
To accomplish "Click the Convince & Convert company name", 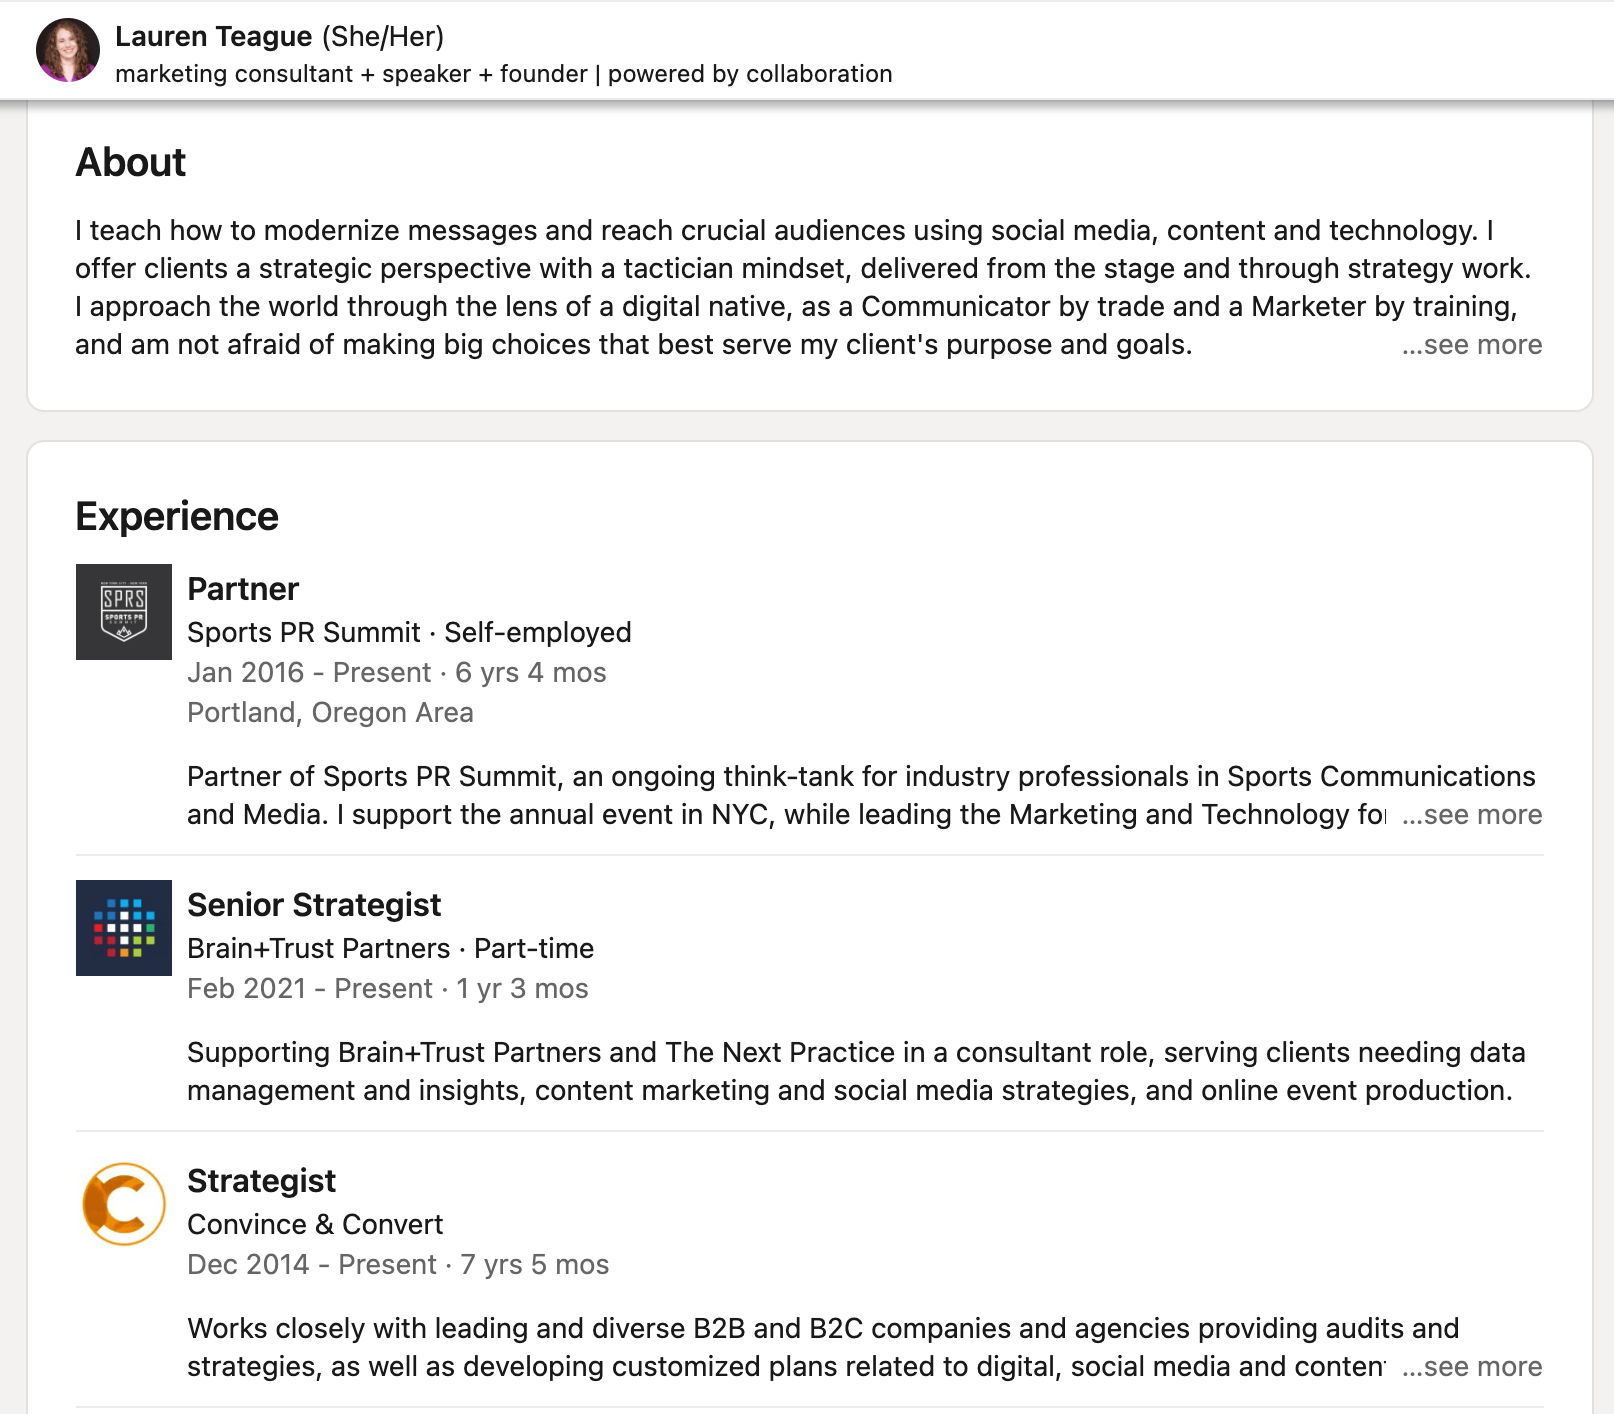I will 313,1224.
